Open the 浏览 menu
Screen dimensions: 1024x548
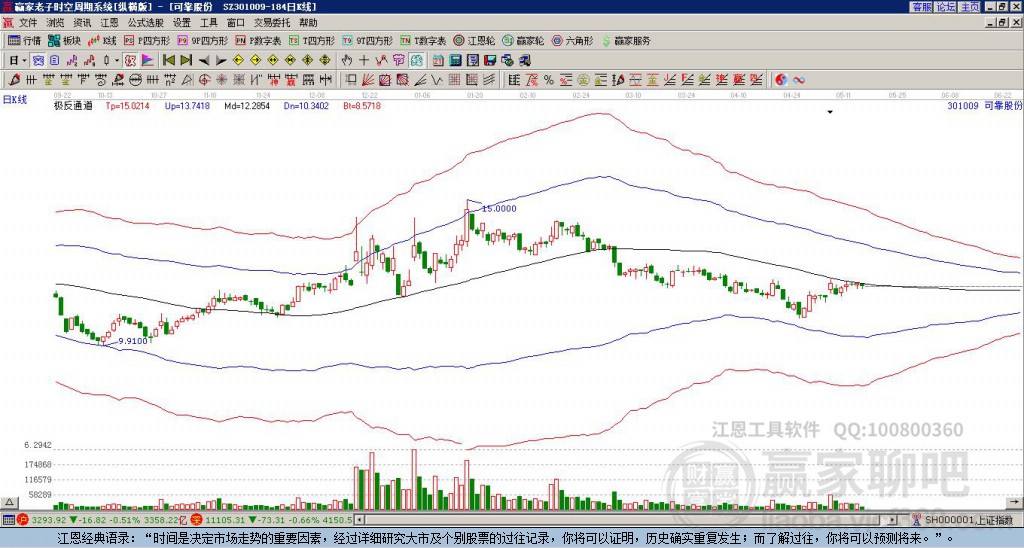tap(55, 23)
